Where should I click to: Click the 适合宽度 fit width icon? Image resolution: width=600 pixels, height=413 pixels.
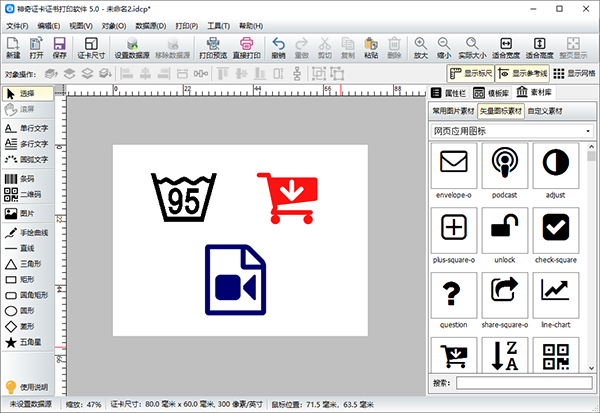pyautogui.click(x=506, y=48)
